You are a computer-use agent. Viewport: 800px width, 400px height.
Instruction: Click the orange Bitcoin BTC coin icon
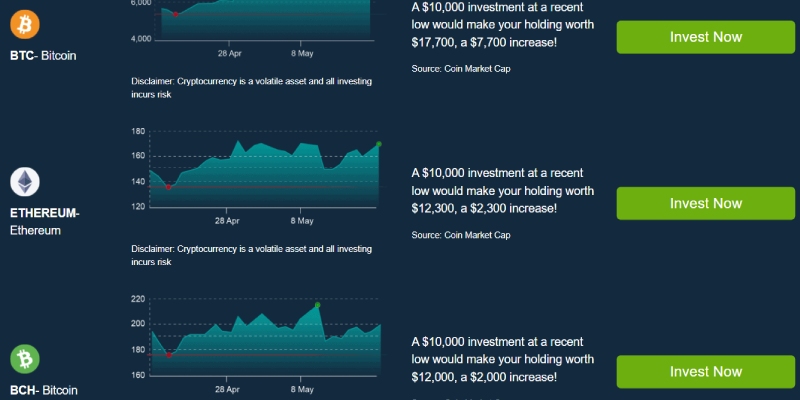pos(24,24)
